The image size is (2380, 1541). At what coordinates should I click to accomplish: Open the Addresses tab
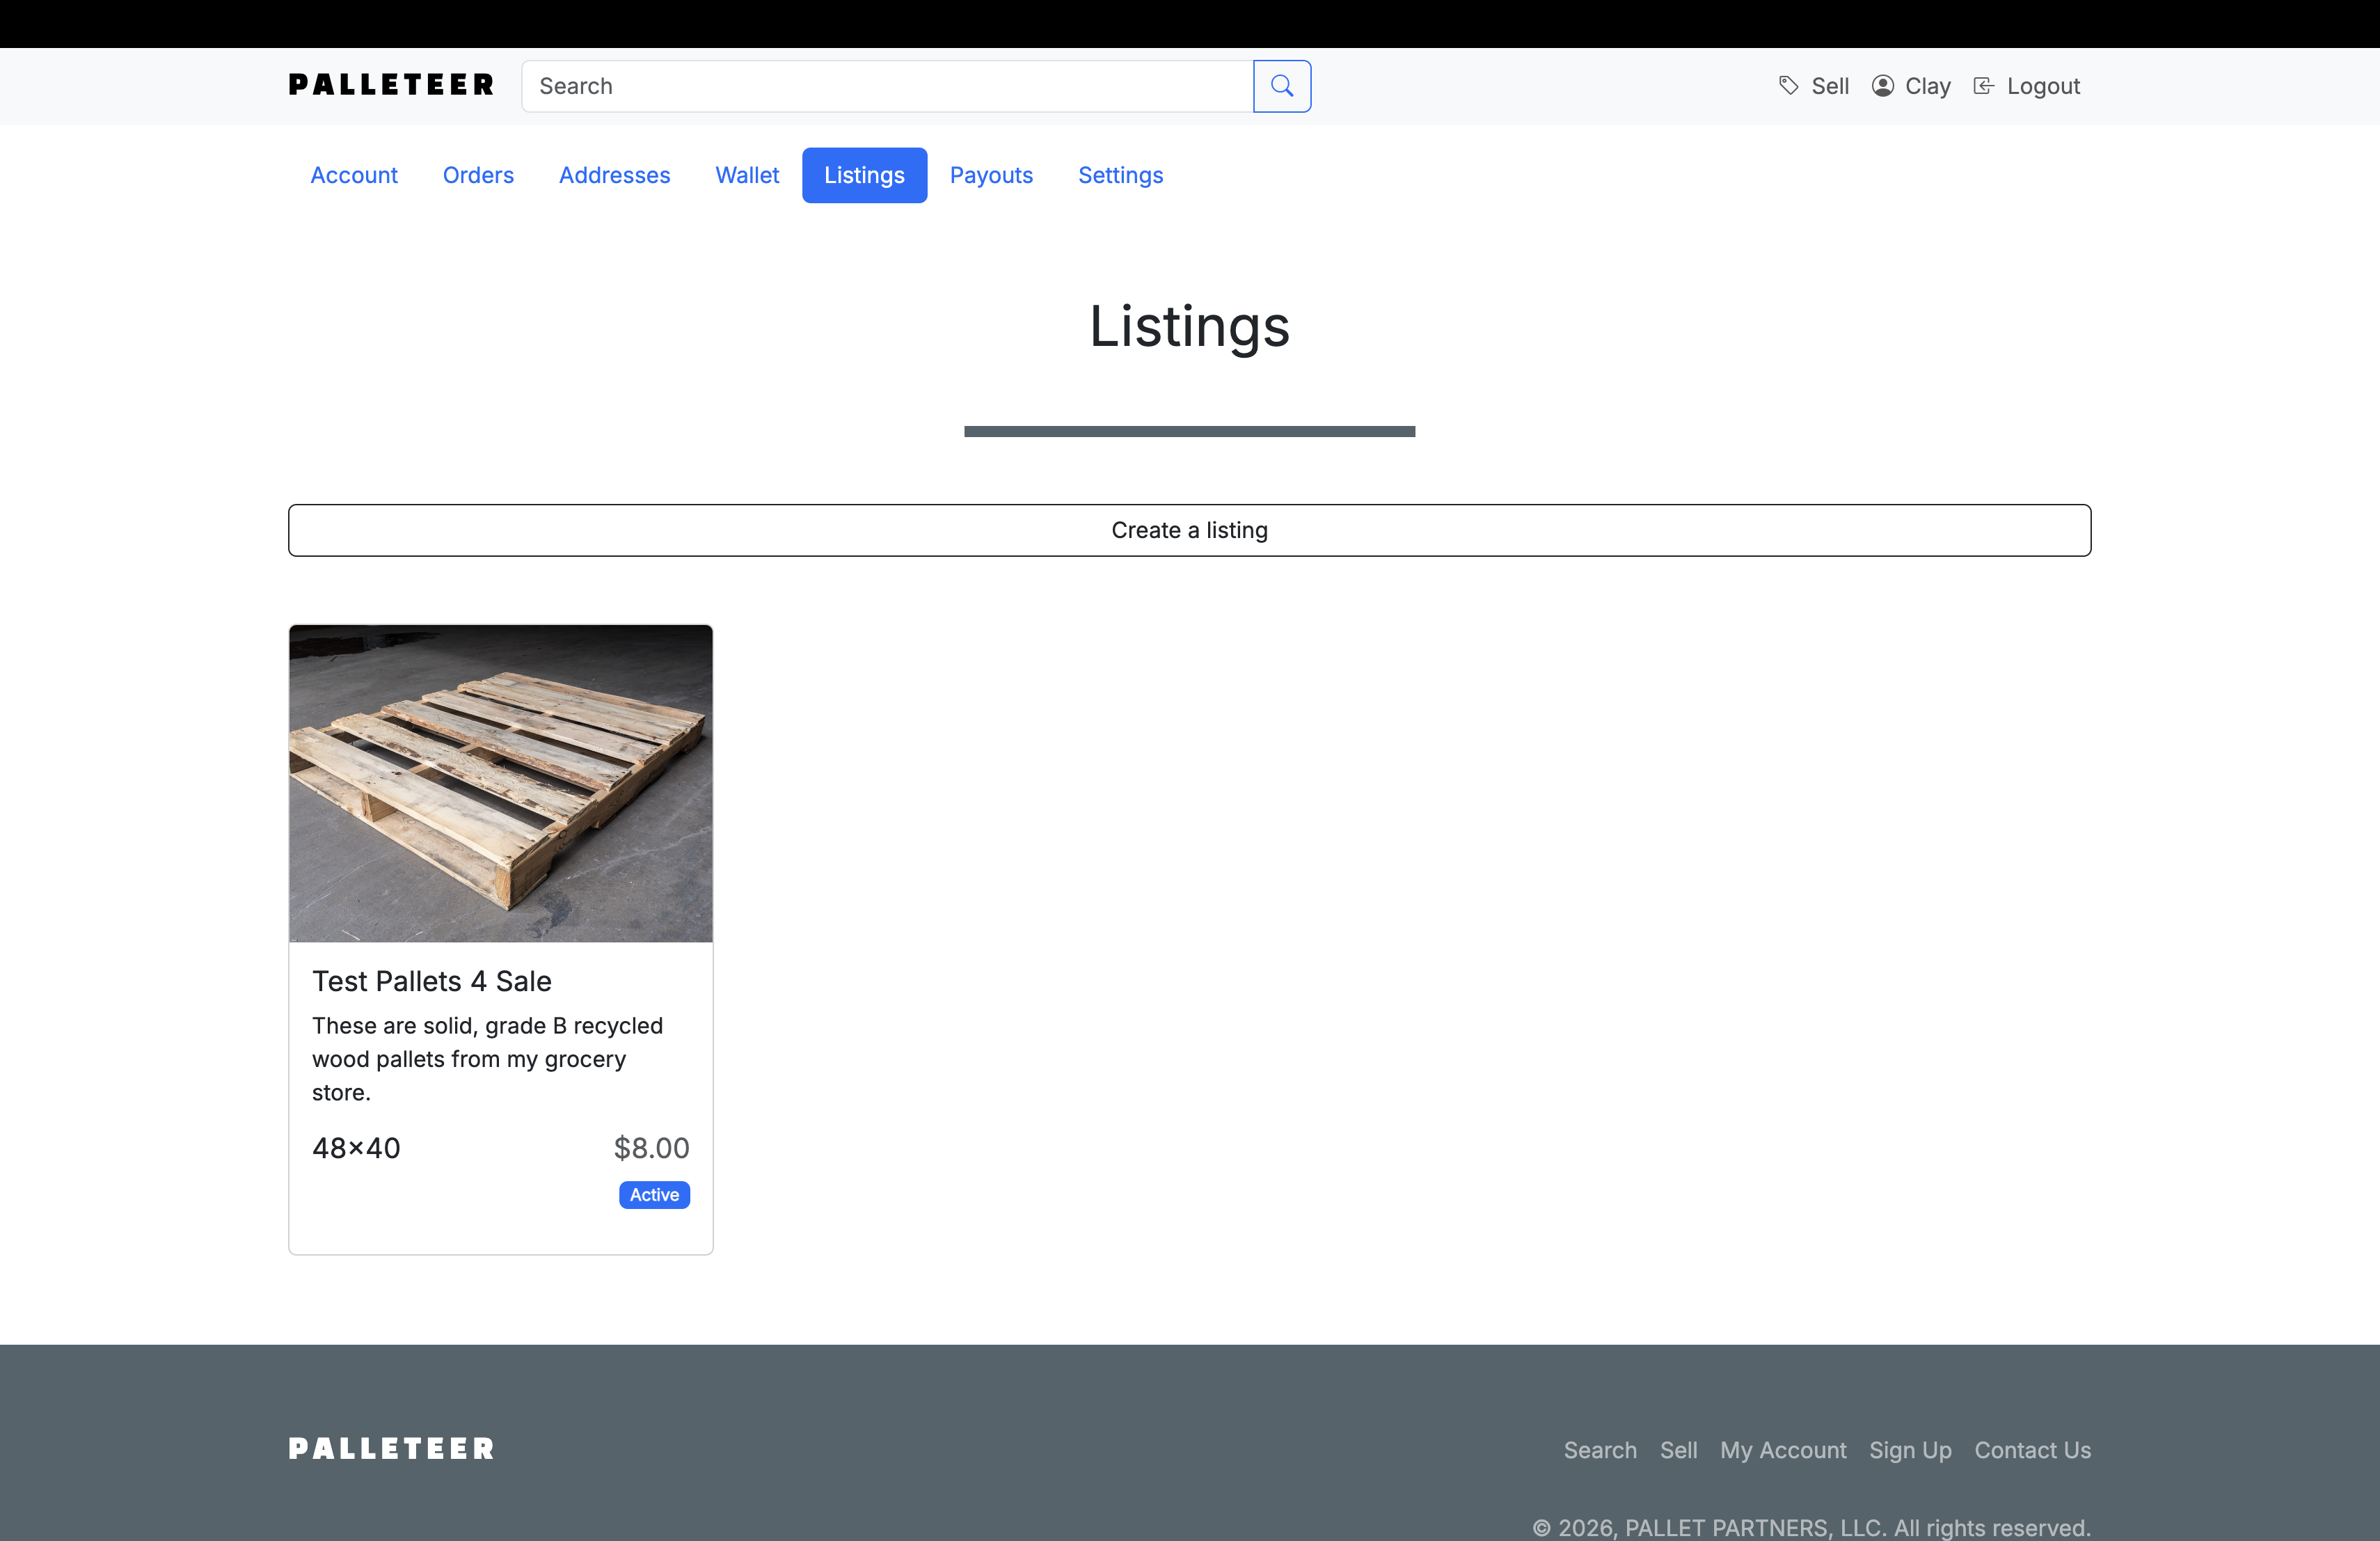[614, 175]
